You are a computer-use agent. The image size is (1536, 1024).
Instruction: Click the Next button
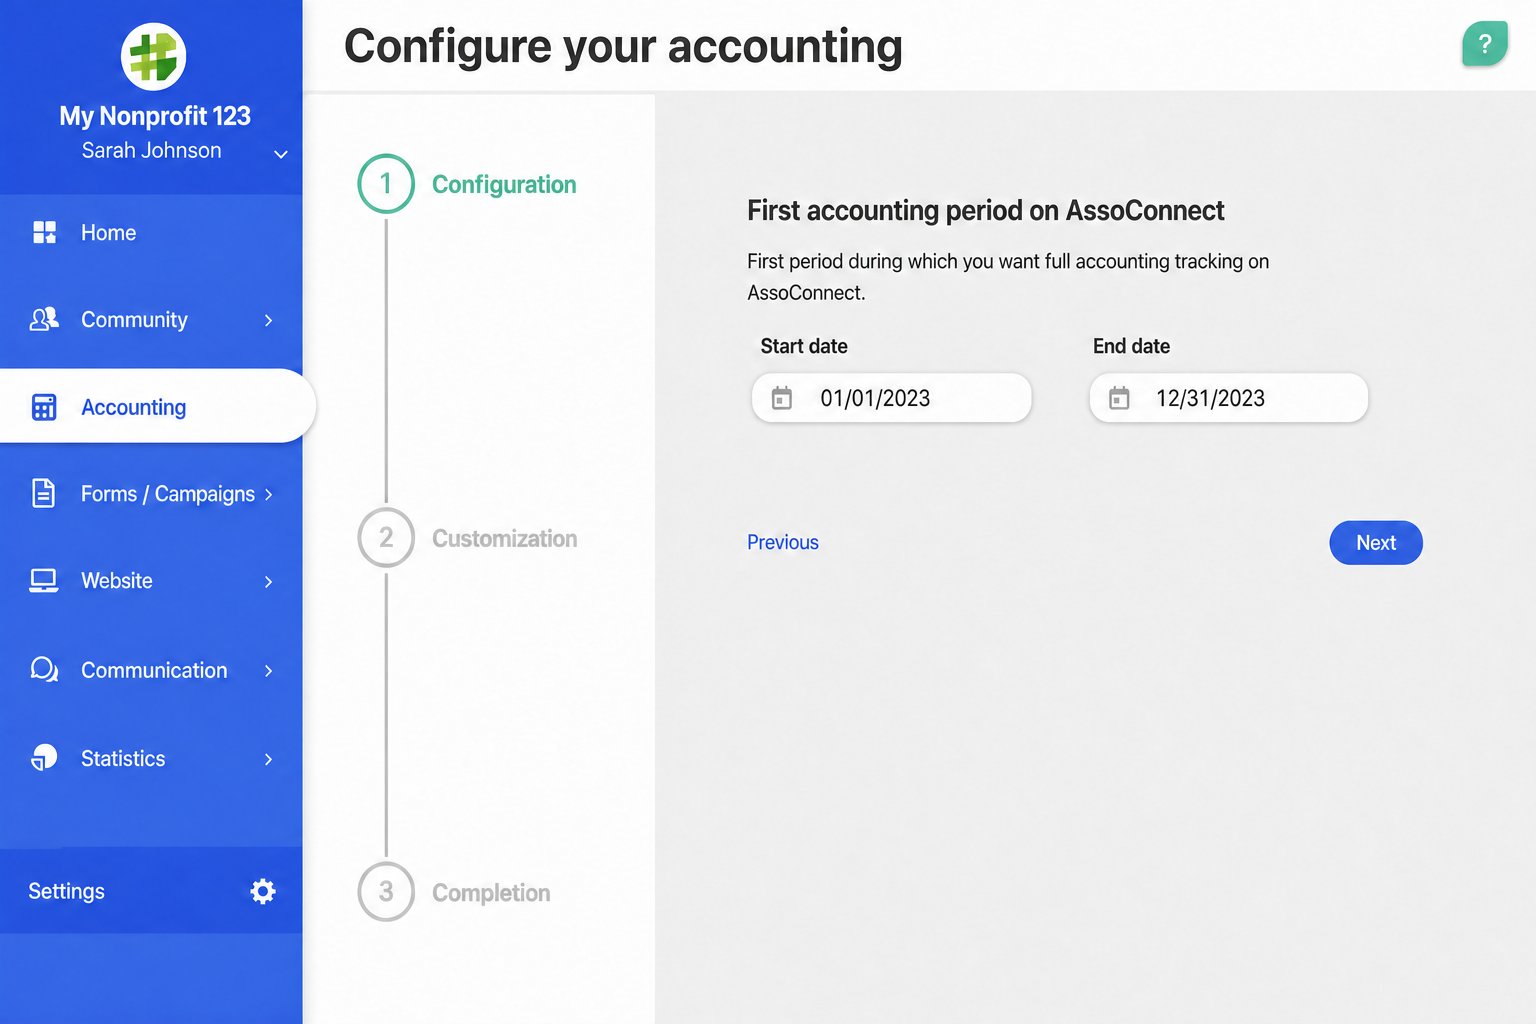(1376, 542)
